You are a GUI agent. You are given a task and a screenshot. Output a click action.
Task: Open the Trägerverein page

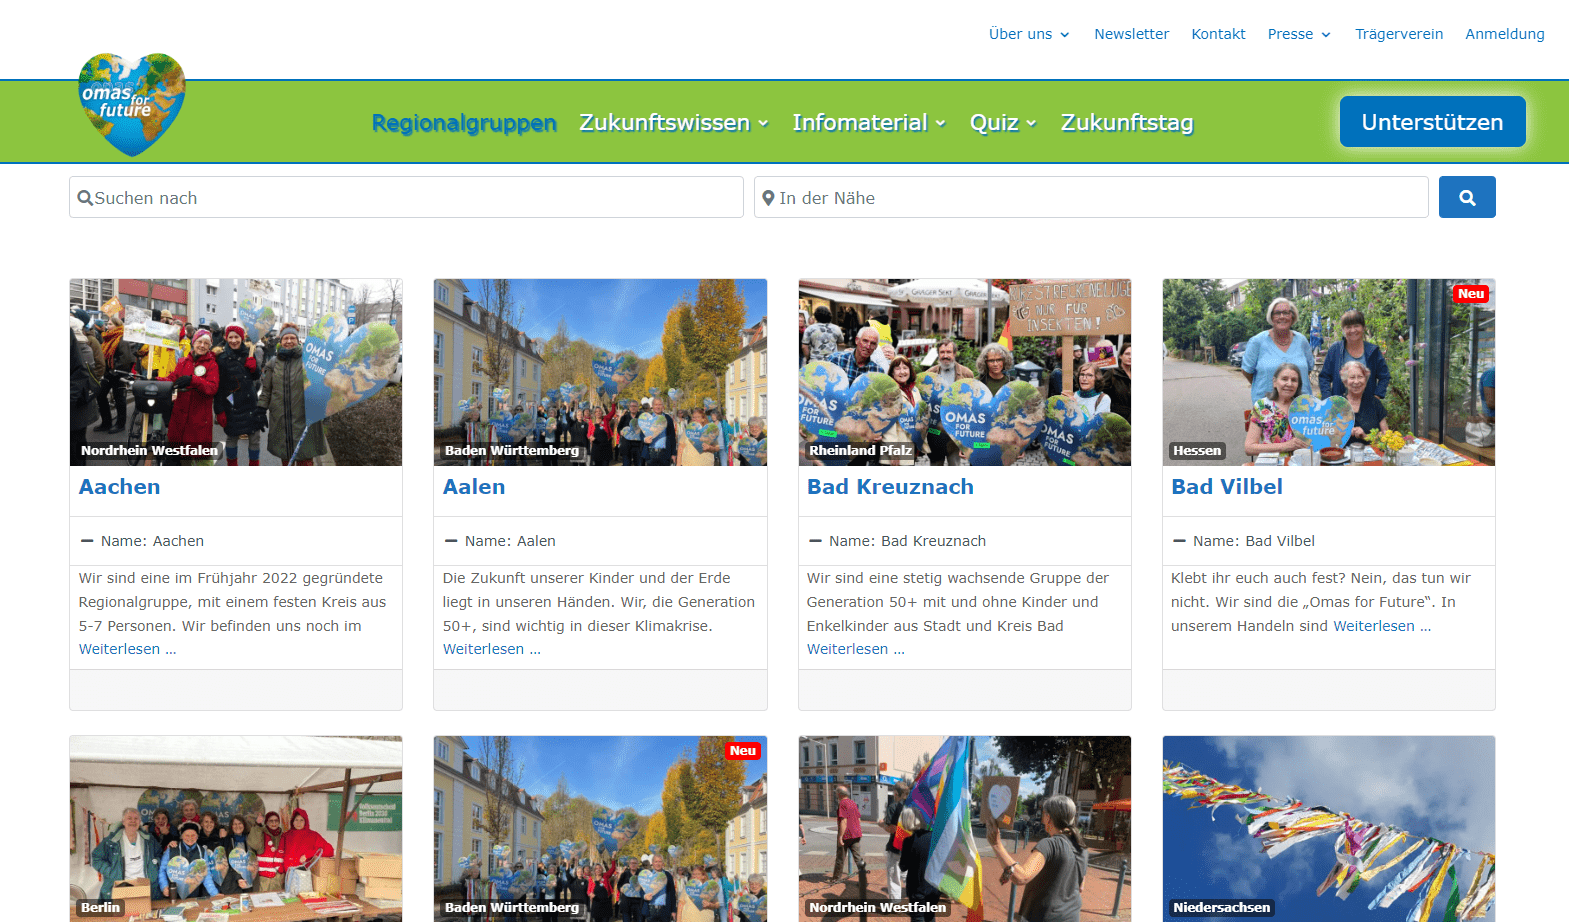tap(1399, 34)
